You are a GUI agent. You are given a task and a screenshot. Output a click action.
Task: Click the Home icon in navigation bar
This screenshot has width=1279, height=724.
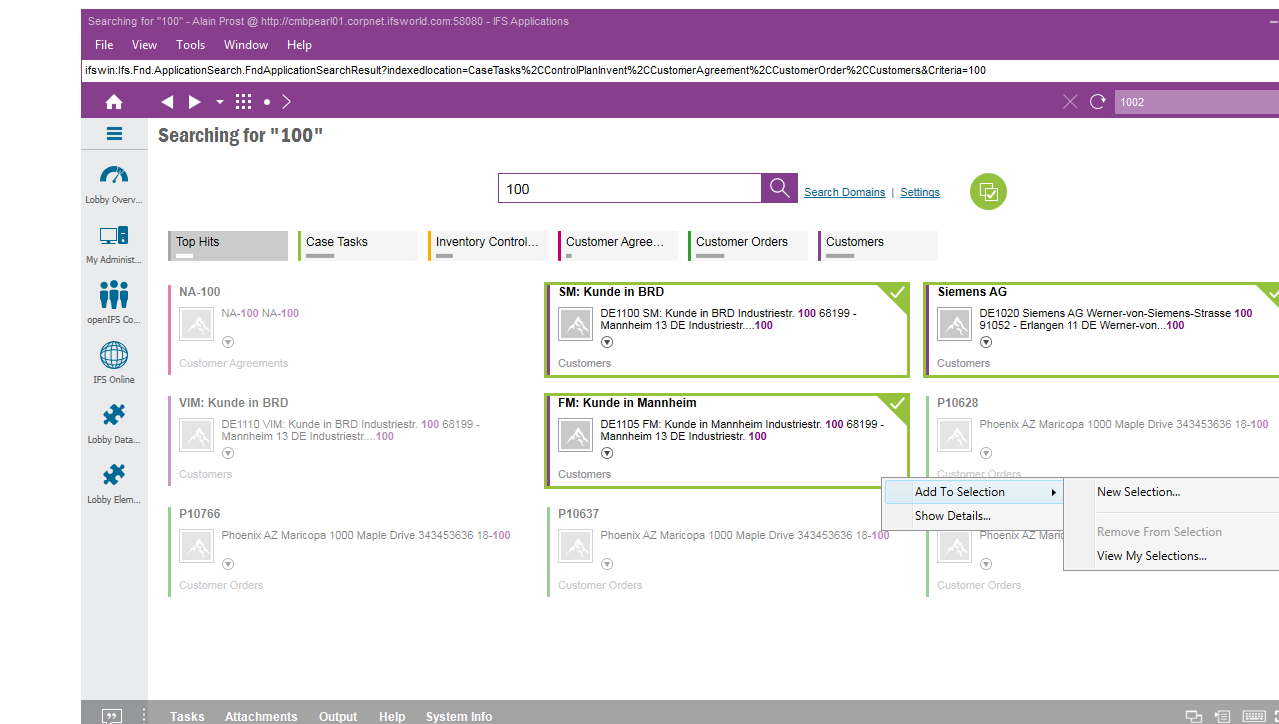tap(114, 102)
